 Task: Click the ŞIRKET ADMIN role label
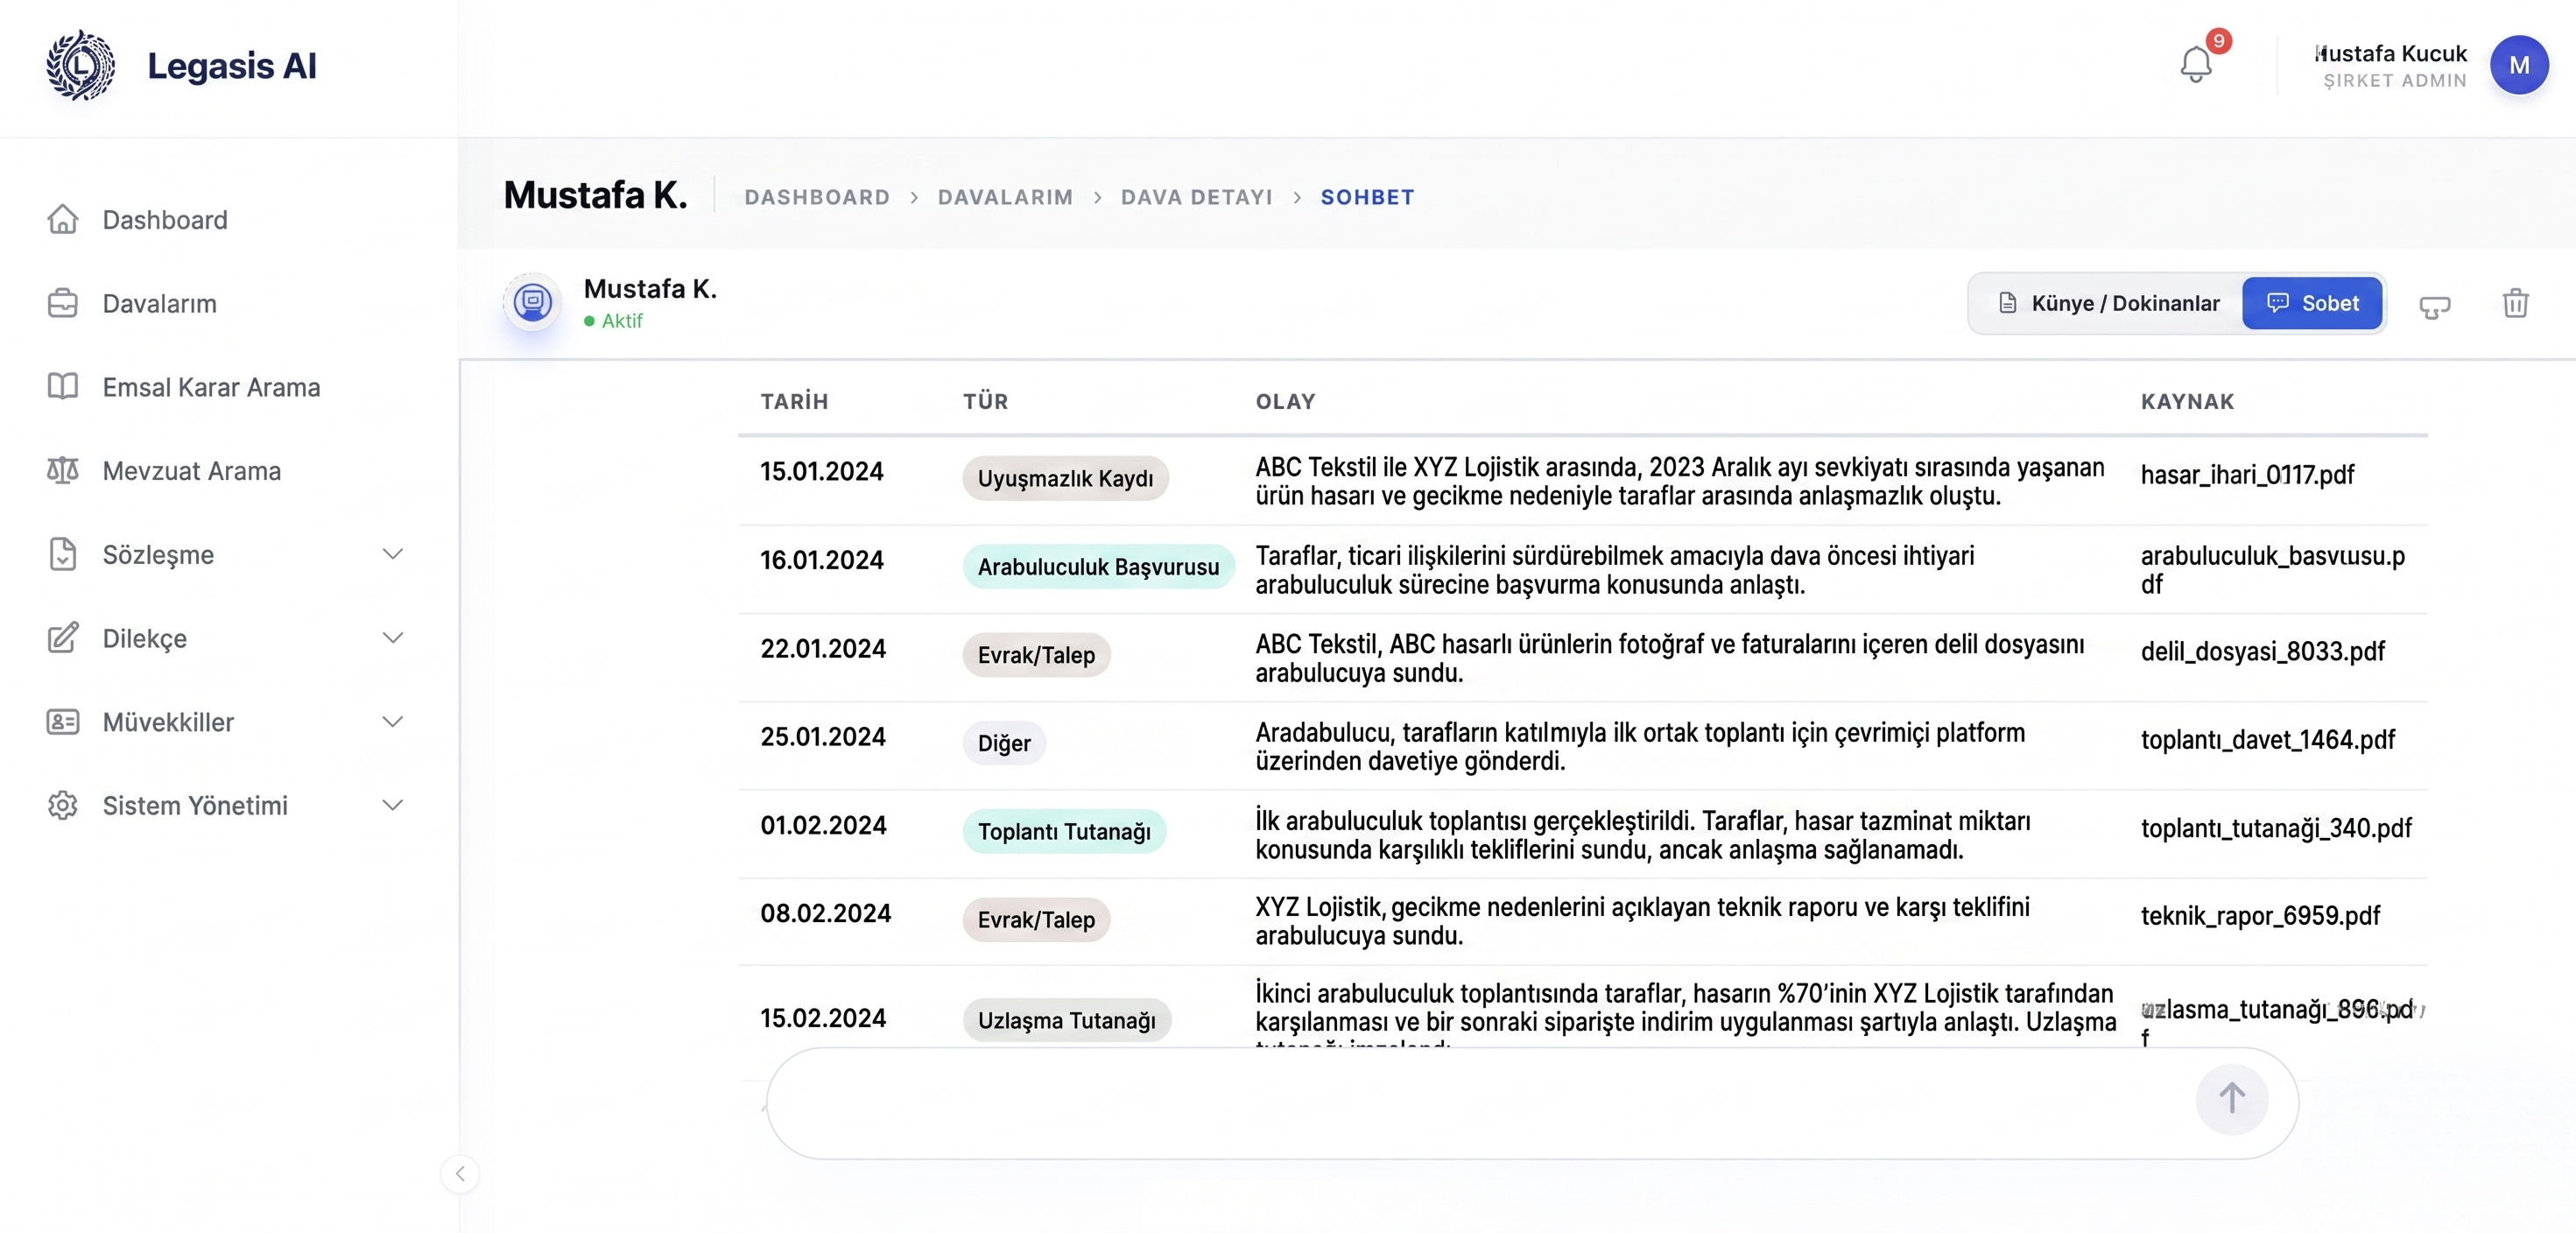(2394, 81)
